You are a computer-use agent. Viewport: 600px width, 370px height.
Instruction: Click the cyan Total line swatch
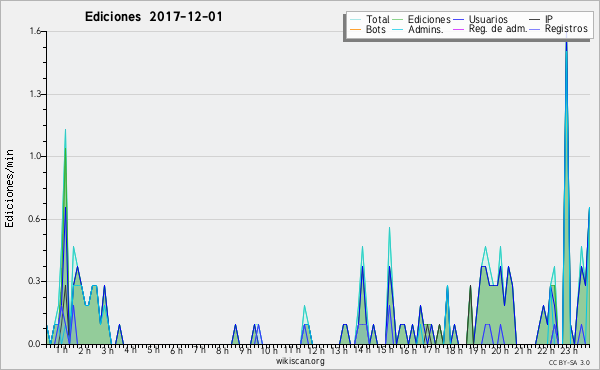355,20
